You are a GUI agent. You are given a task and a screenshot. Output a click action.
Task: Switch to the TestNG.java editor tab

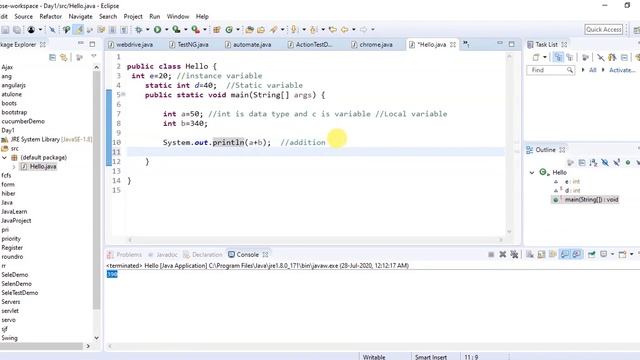pos(189,44)
